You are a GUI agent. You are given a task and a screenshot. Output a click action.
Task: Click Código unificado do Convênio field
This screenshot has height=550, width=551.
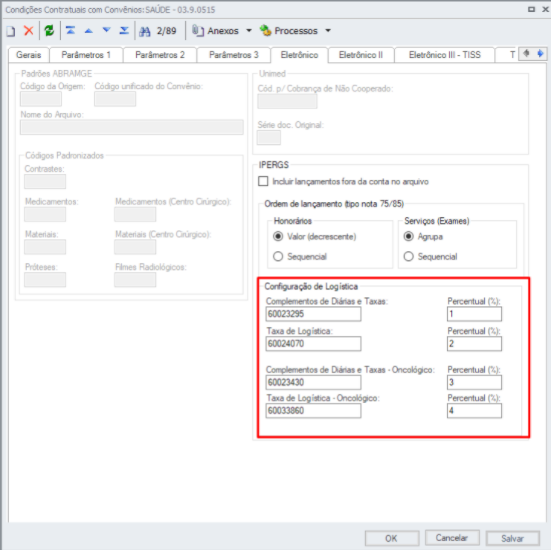coord(115,99)
